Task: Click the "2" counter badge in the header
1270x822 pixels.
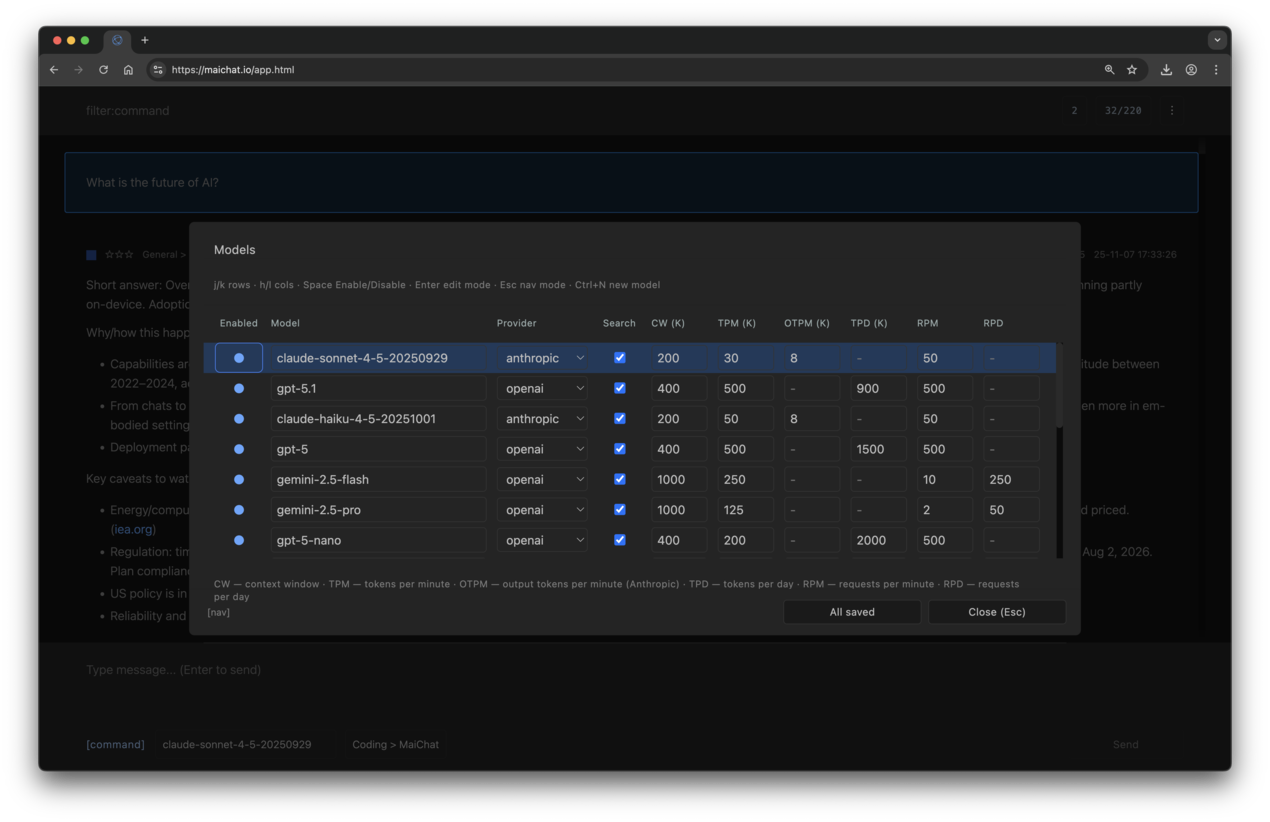Action: [1074, 110]
